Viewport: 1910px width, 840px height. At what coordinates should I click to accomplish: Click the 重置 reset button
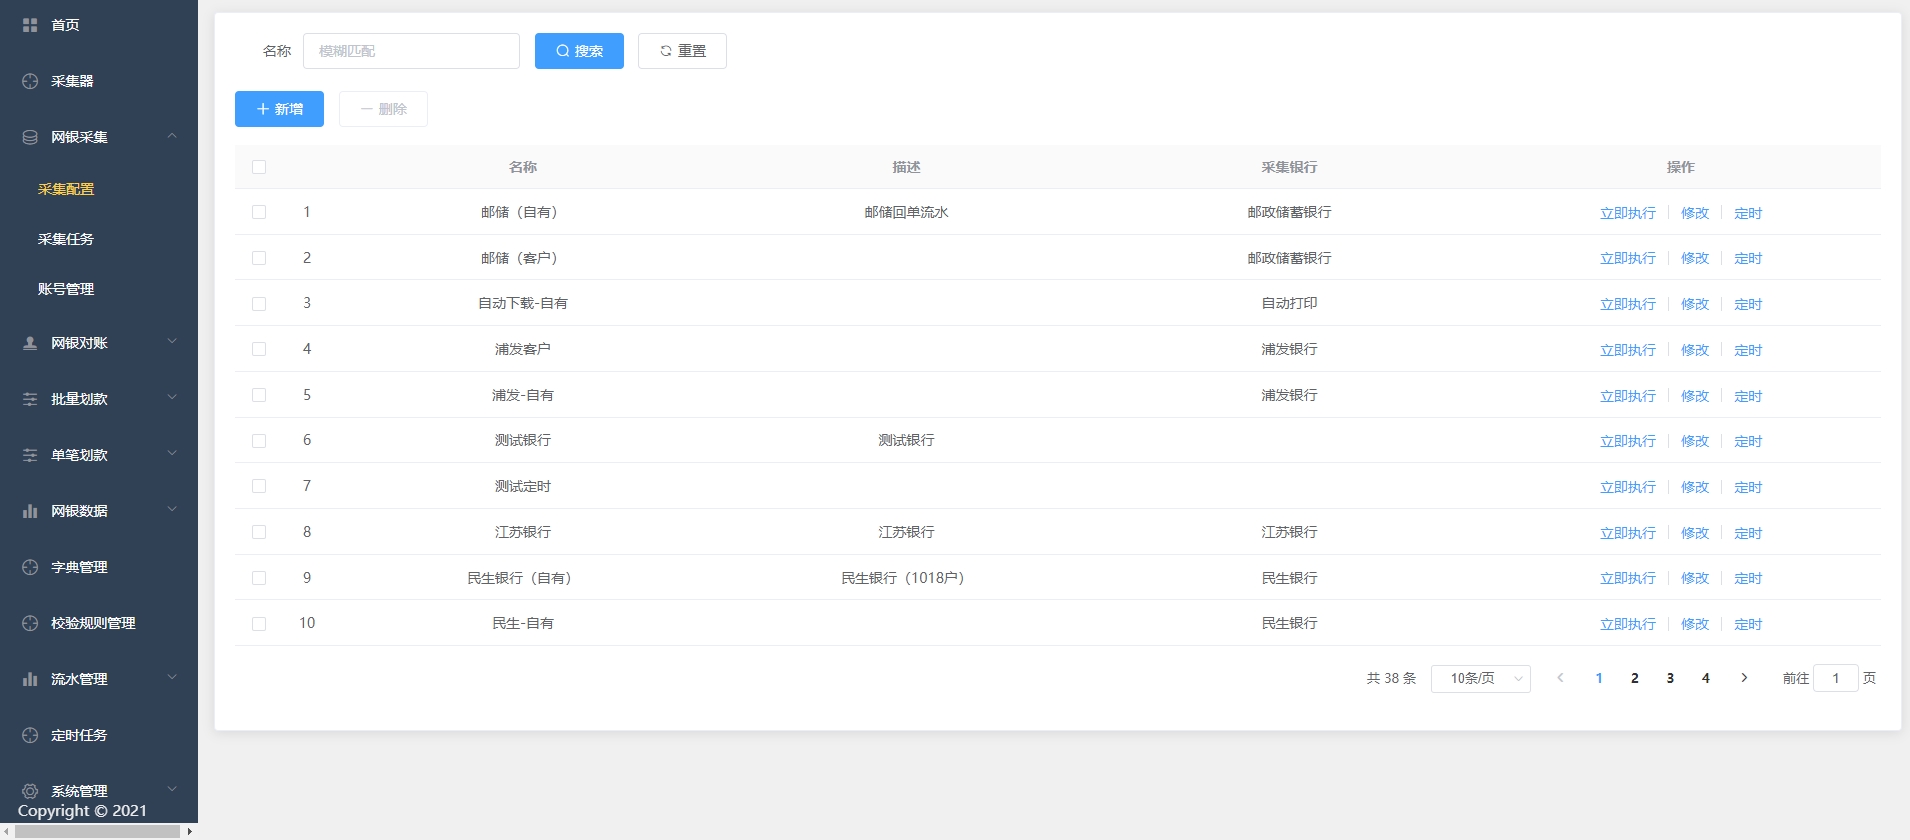point(682,51)
